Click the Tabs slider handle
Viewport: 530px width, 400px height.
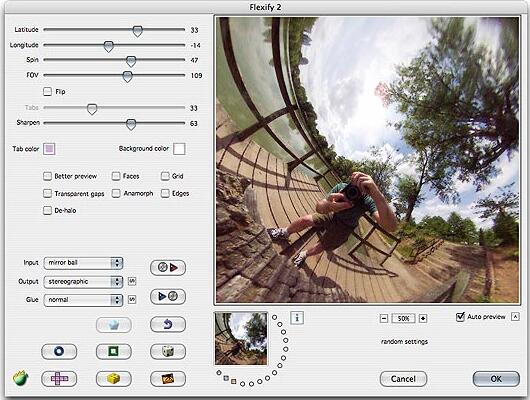pos(92,109)
